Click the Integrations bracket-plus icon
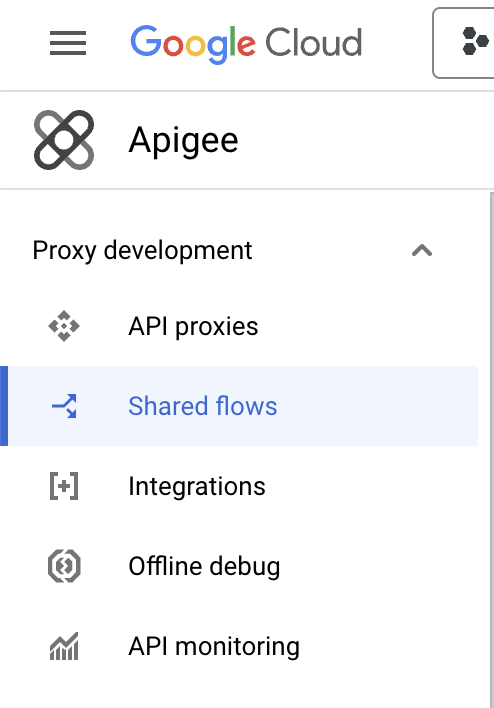This screenshot has height=708, width=494. [x=64, y=486]
